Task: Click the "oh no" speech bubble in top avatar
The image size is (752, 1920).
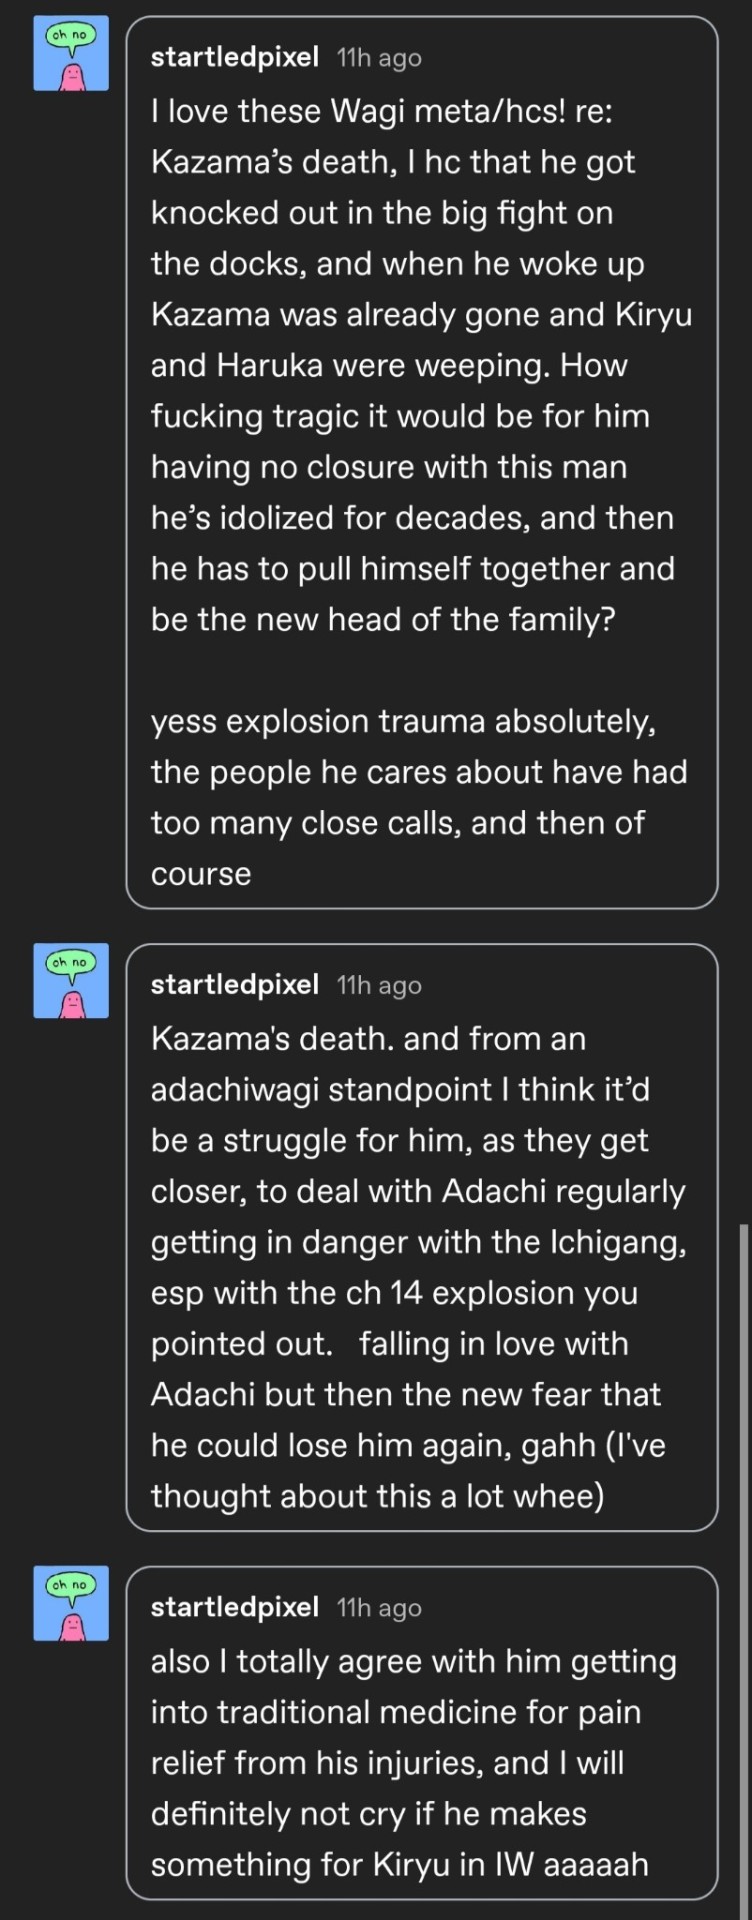Action: tap(71, 36)
